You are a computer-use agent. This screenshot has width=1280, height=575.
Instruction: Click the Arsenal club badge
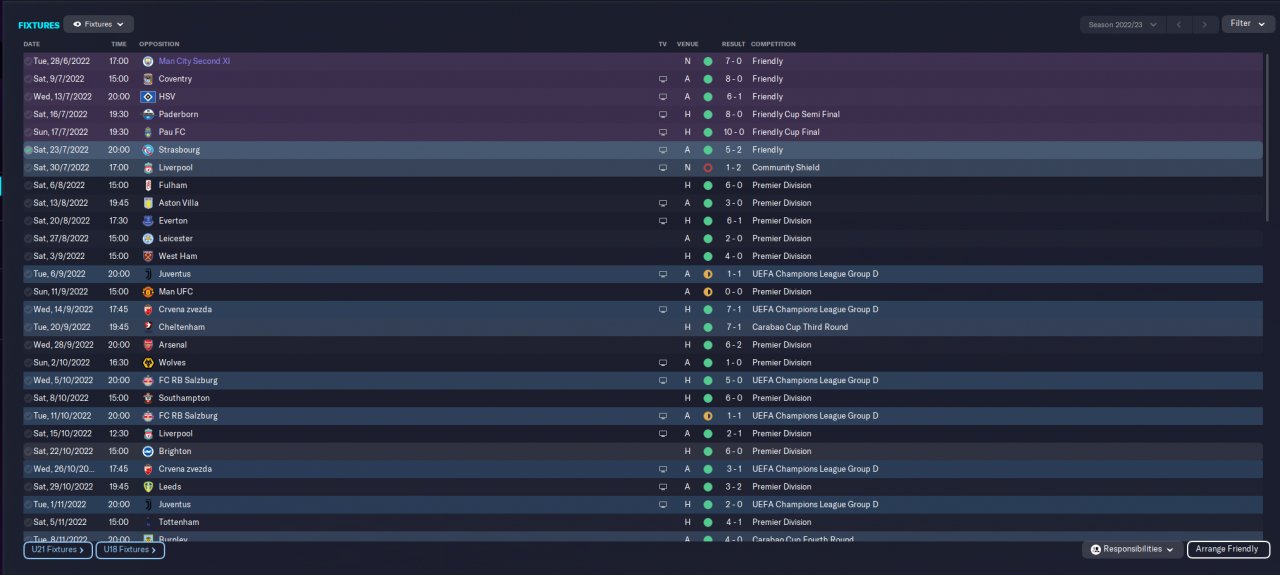pos(148,345)
